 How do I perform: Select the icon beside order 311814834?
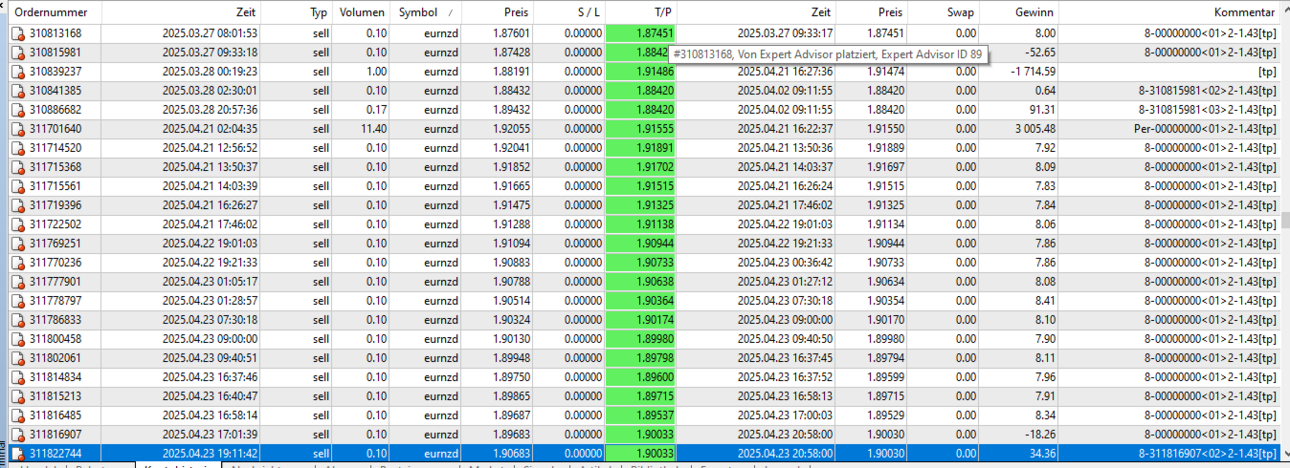point(18,377)
